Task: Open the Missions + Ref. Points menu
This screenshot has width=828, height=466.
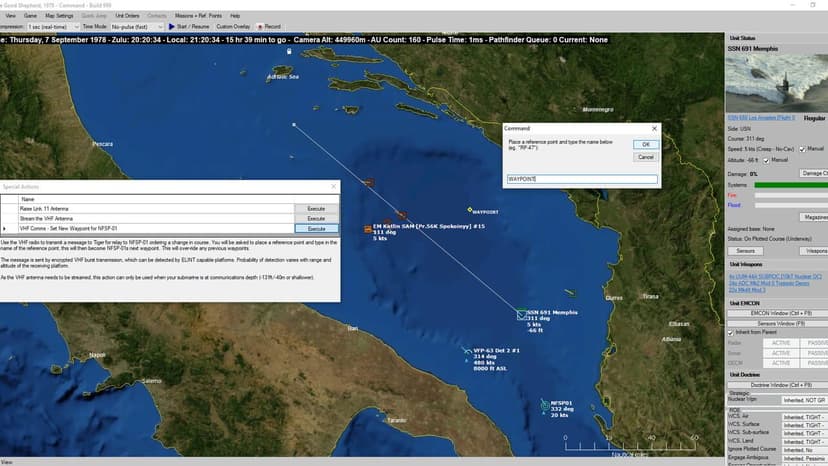Action: (x=199, y=16)
